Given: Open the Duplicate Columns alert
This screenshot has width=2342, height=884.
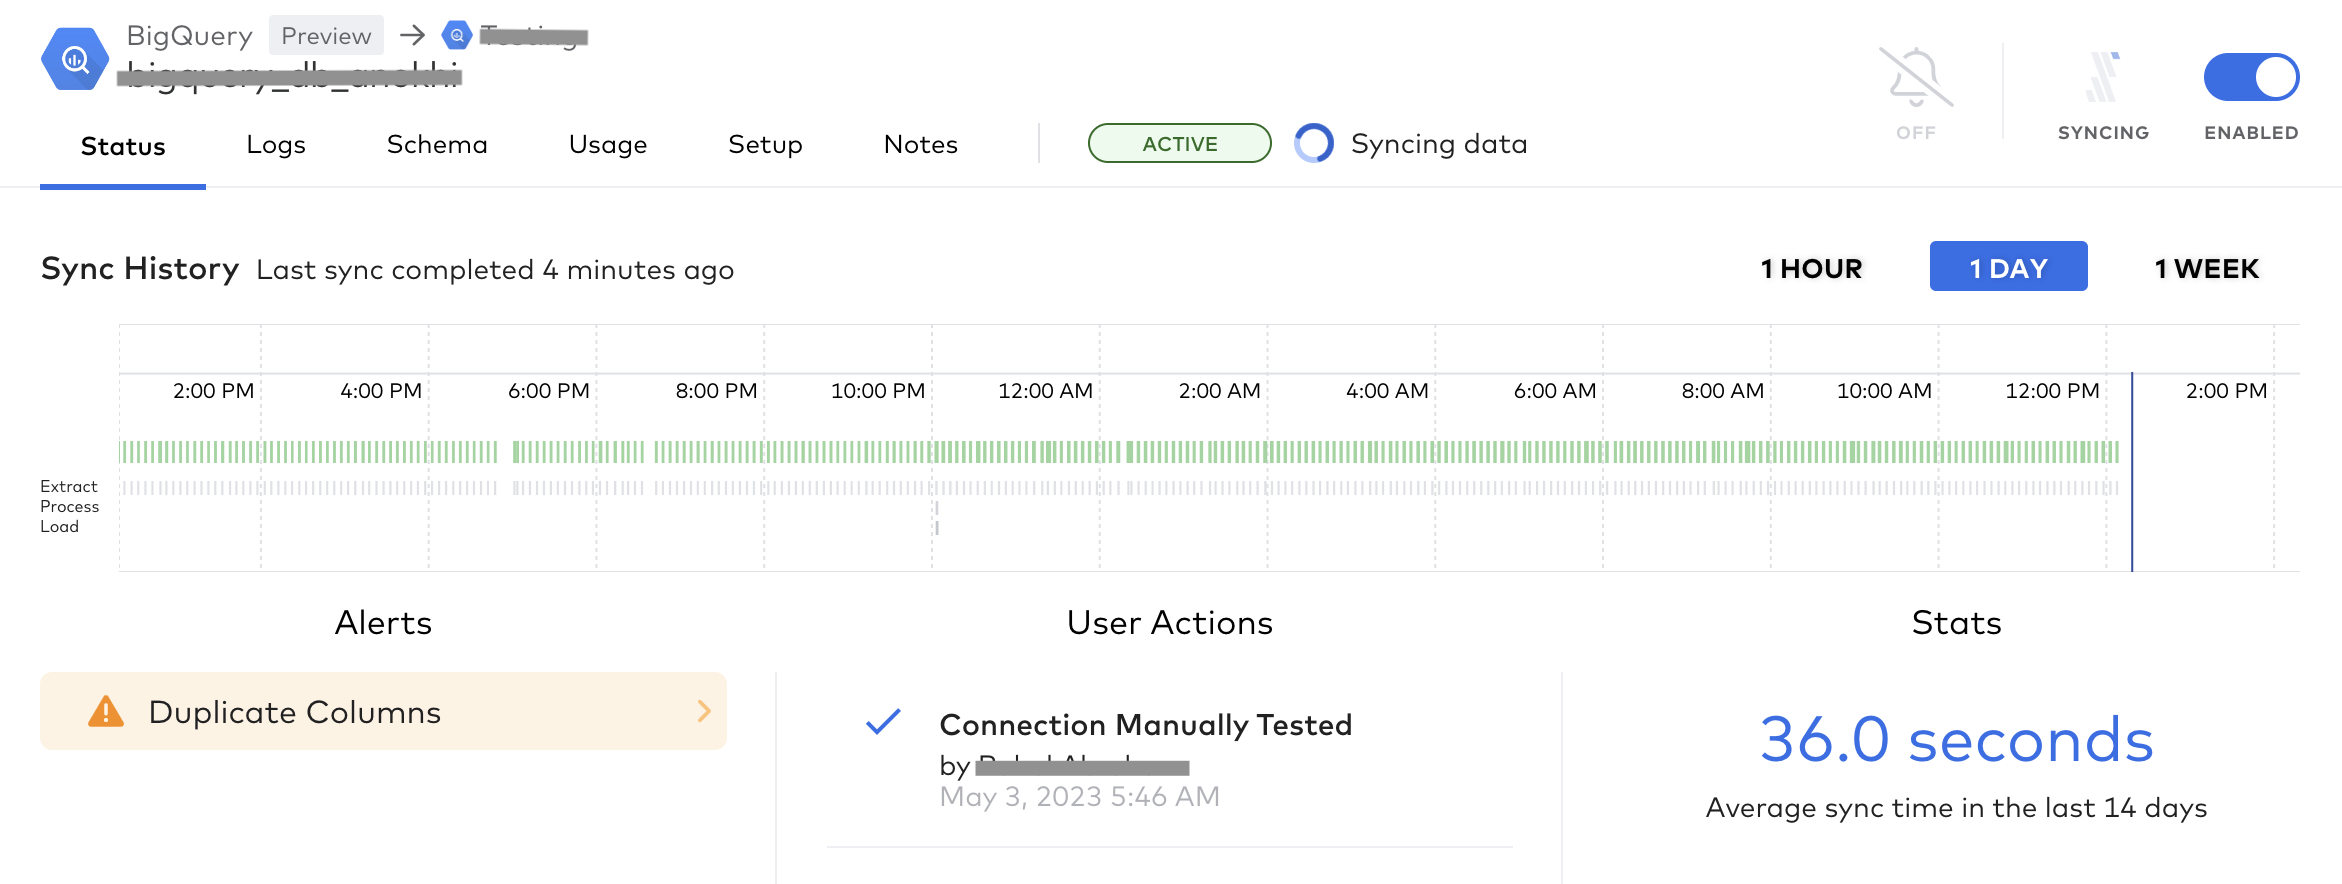Looking at the screenshot, I should pos(383,711).
